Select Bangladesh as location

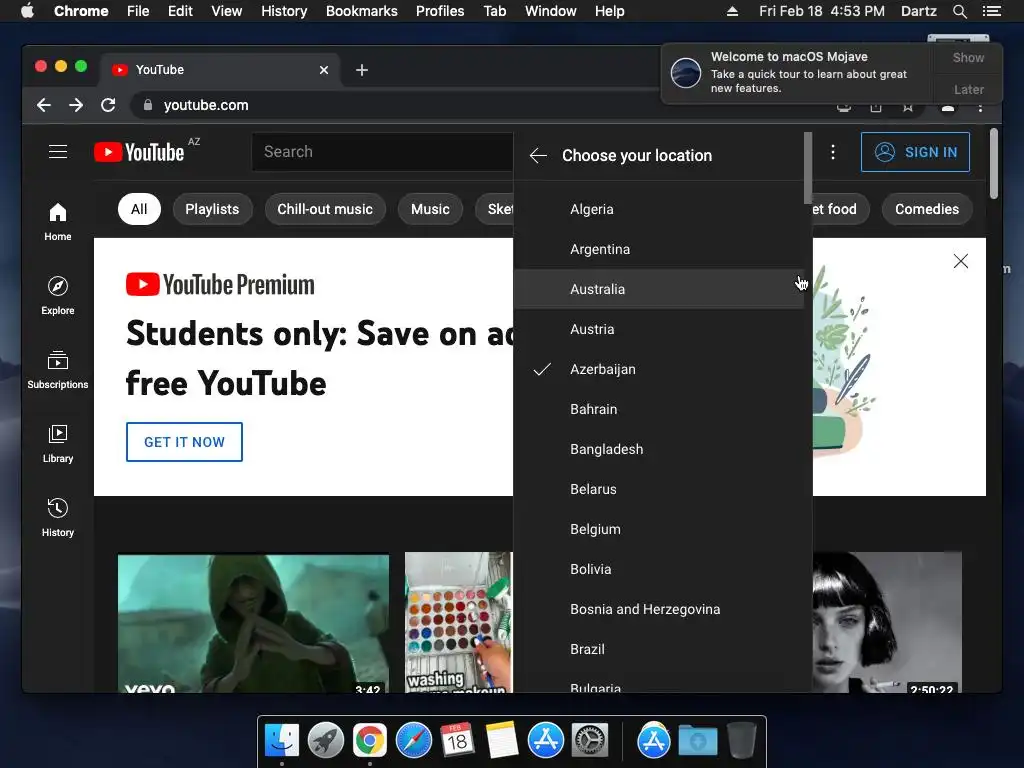point(658,449)
